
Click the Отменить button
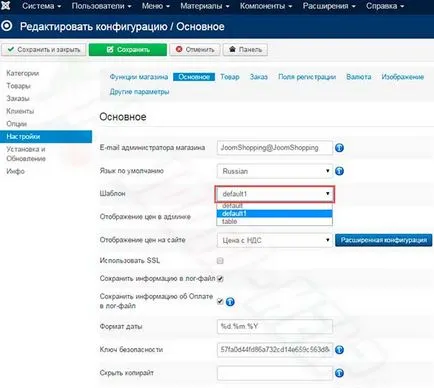[x=195, y=50]
